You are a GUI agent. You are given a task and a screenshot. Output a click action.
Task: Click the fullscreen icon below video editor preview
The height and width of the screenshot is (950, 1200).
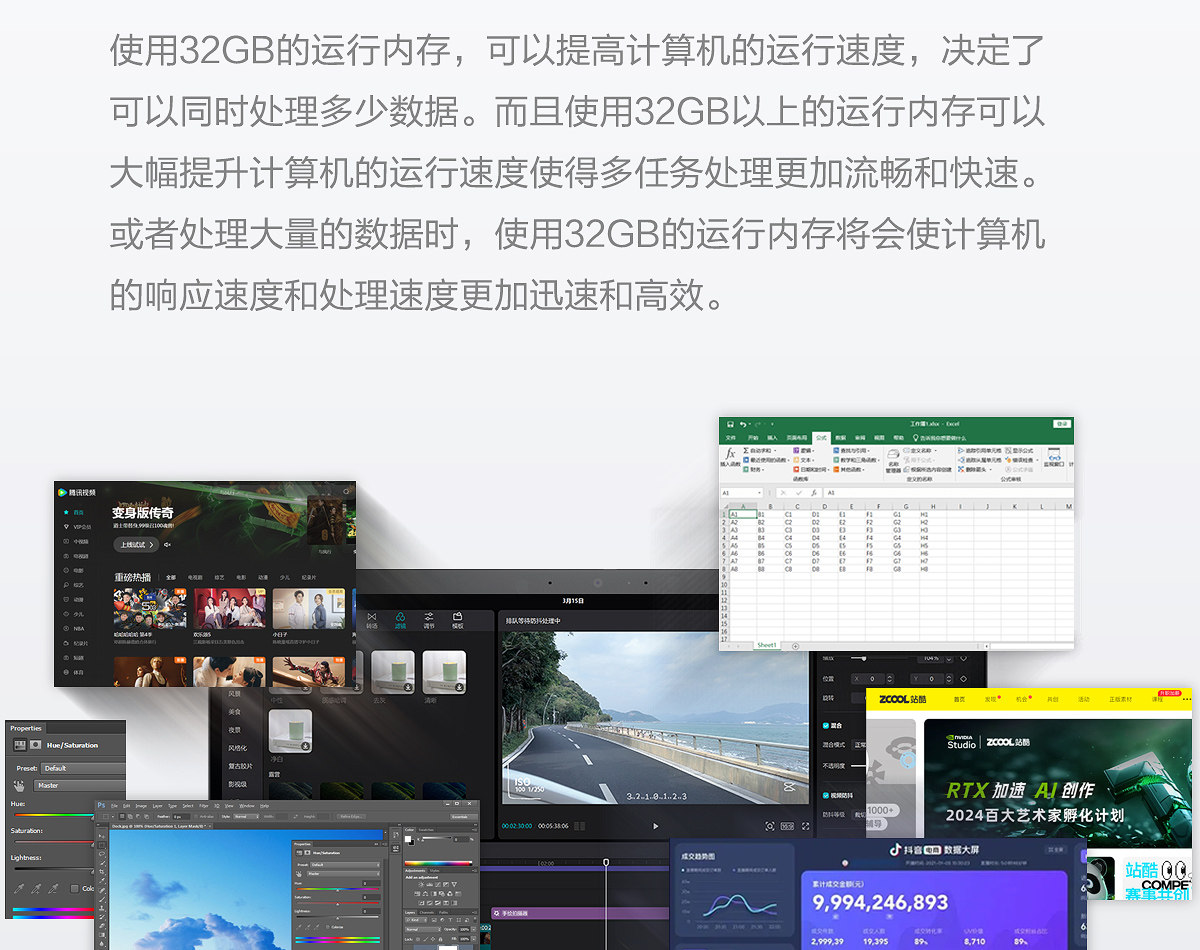pos(805,826)
